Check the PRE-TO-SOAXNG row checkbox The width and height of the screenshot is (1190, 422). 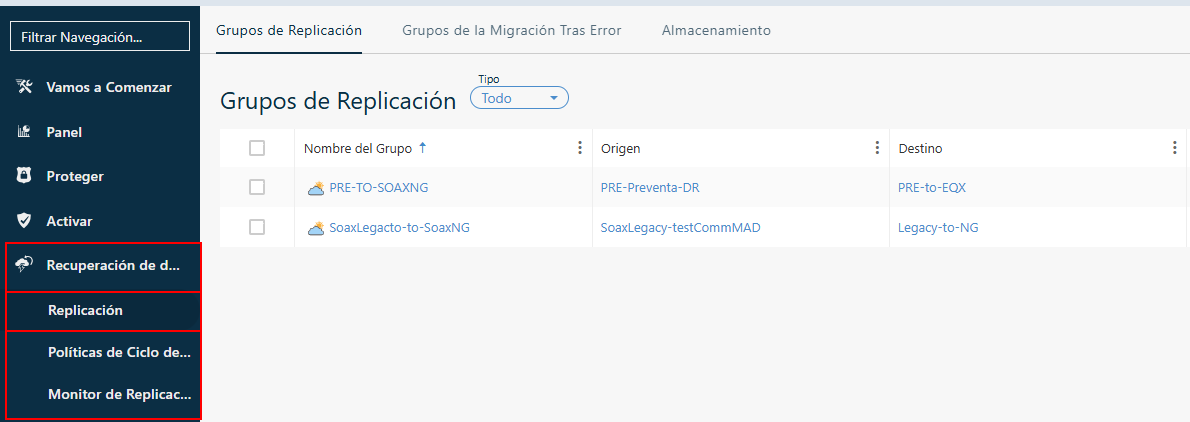[x=257, y=187]
